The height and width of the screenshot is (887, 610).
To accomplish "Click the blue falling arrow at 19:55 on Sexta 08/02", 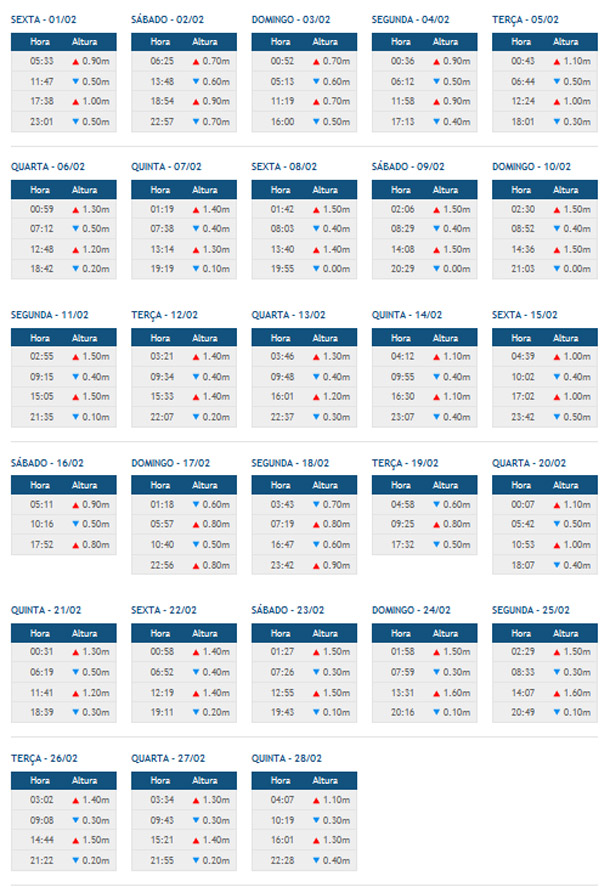I will (315, 269).
